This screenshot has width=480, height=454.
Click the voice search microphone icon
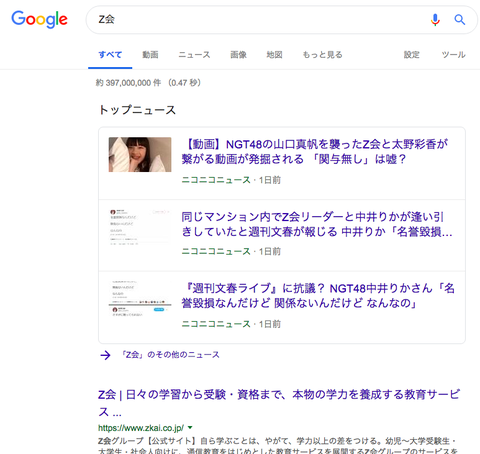(x=435, y=20)
